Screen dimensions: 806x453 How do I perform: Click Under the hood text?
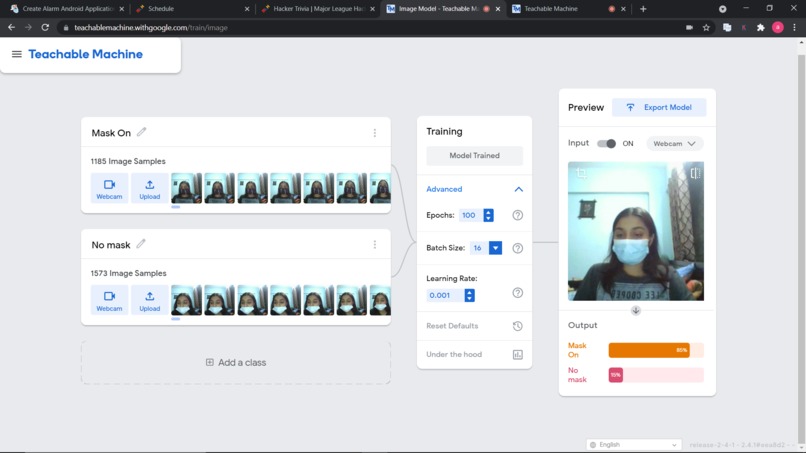point(454,354)
